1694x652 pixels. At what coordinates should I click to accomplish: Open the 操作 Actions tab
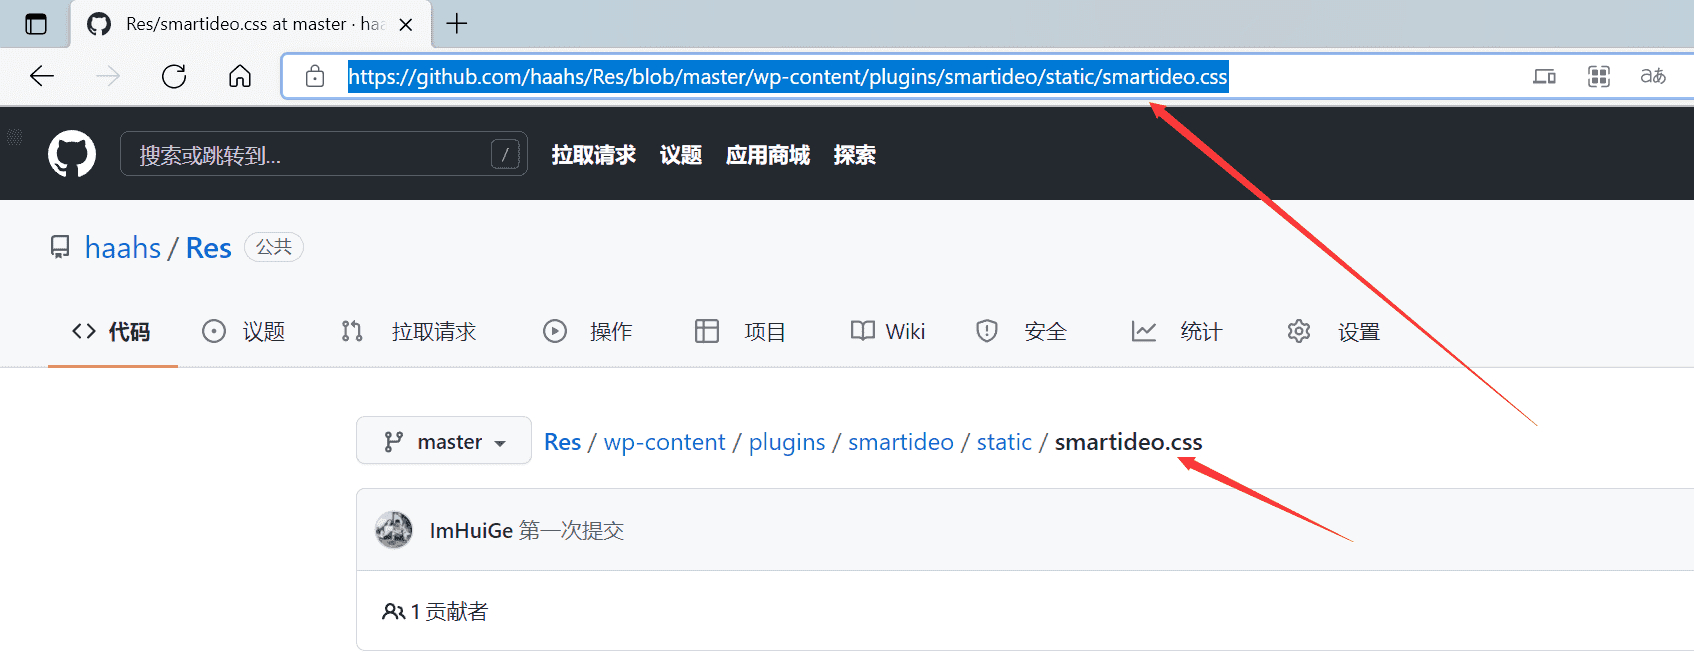tap(588, 332)
